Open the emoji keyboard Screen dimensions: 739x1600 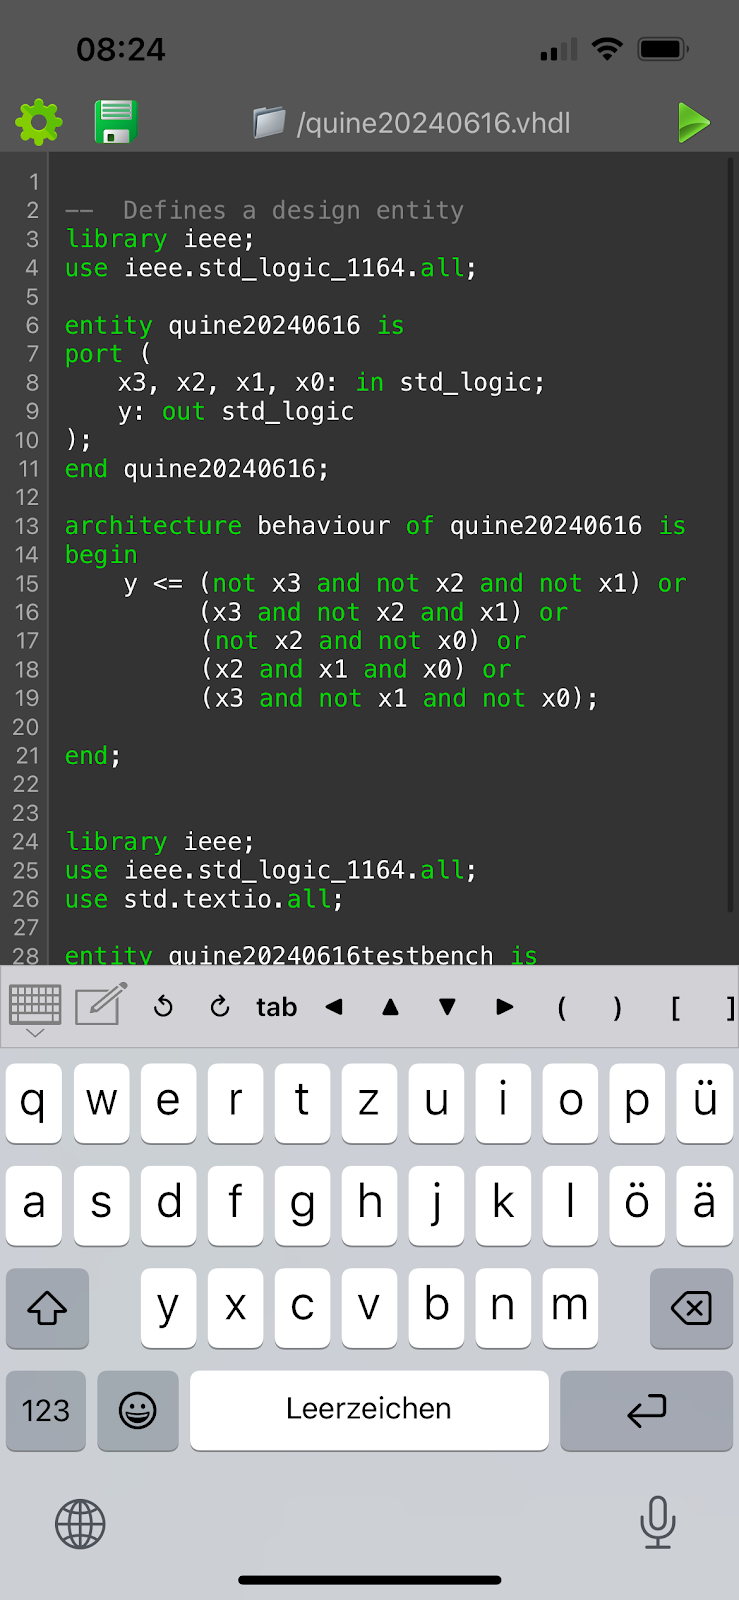[x=138, y=1410]
